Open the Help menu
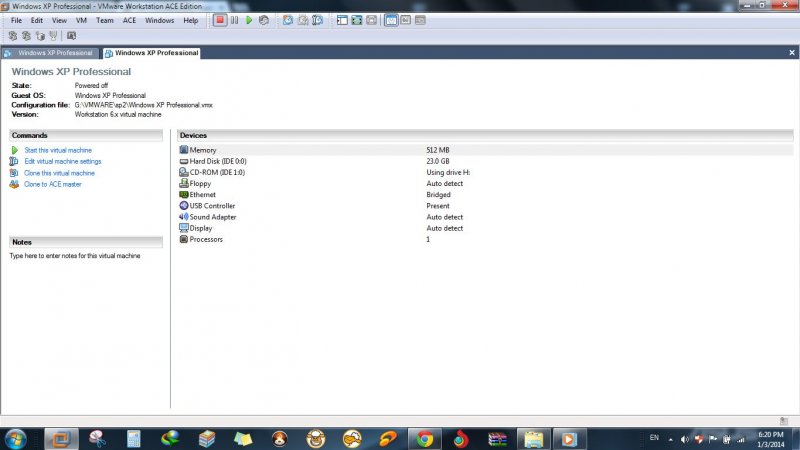 (x=190, y=20)
